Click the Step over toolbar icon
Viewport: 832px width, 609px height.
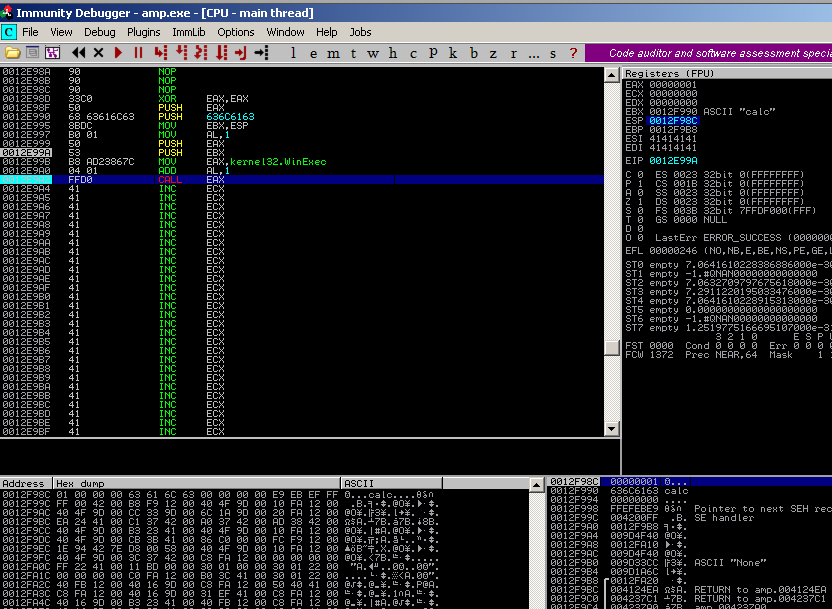click(x=181, y=53)
